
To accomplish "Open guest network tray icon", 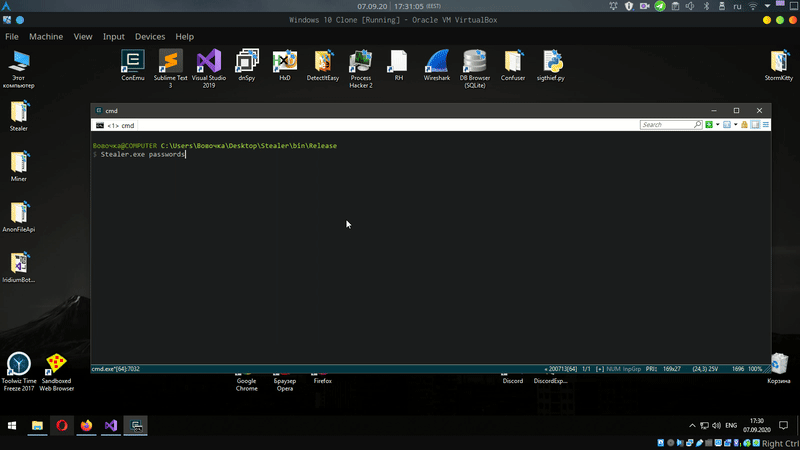I will (704, 426).
